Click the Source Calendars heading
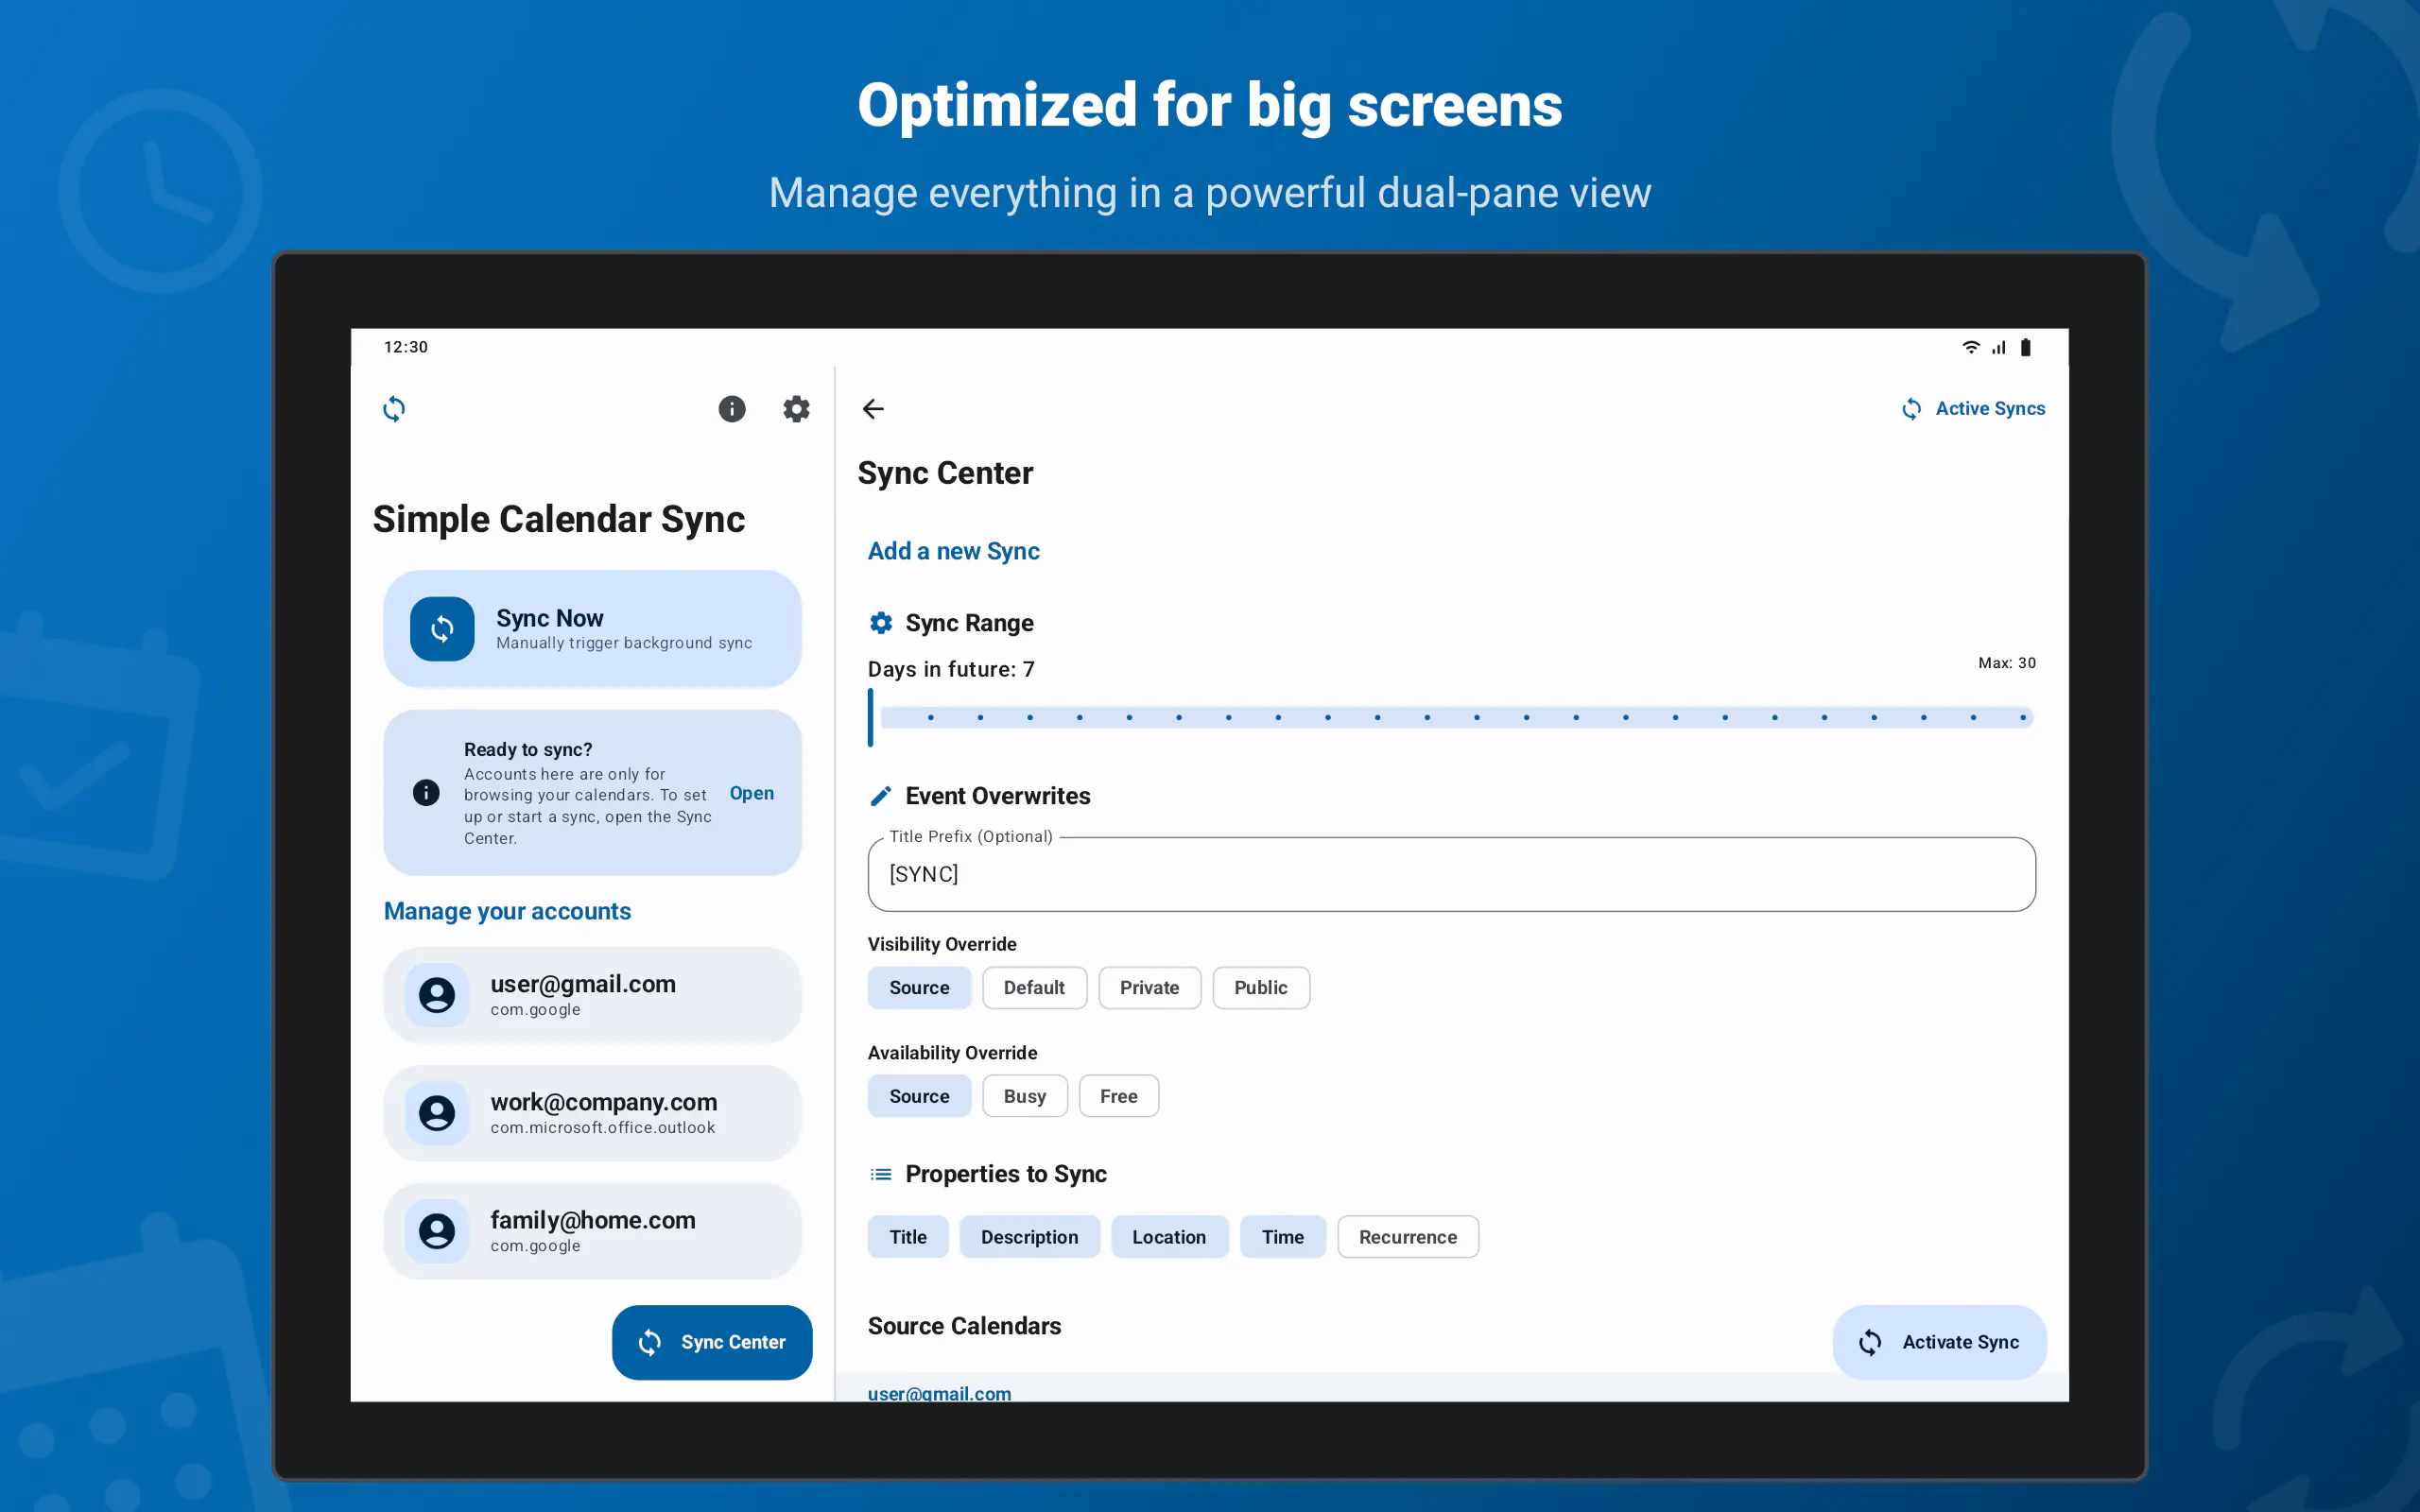 (x=964, y=1326)
